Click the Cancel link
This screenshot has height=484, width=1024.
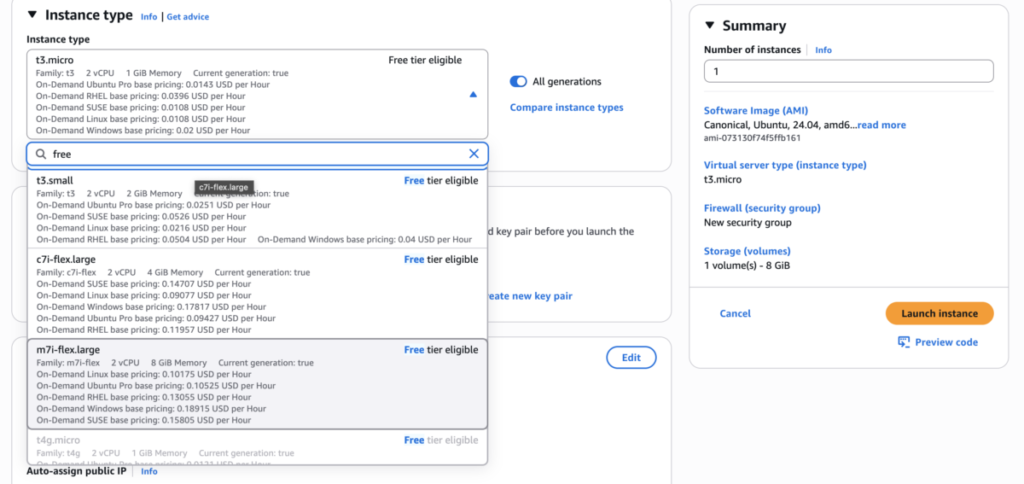coord(735,313)
